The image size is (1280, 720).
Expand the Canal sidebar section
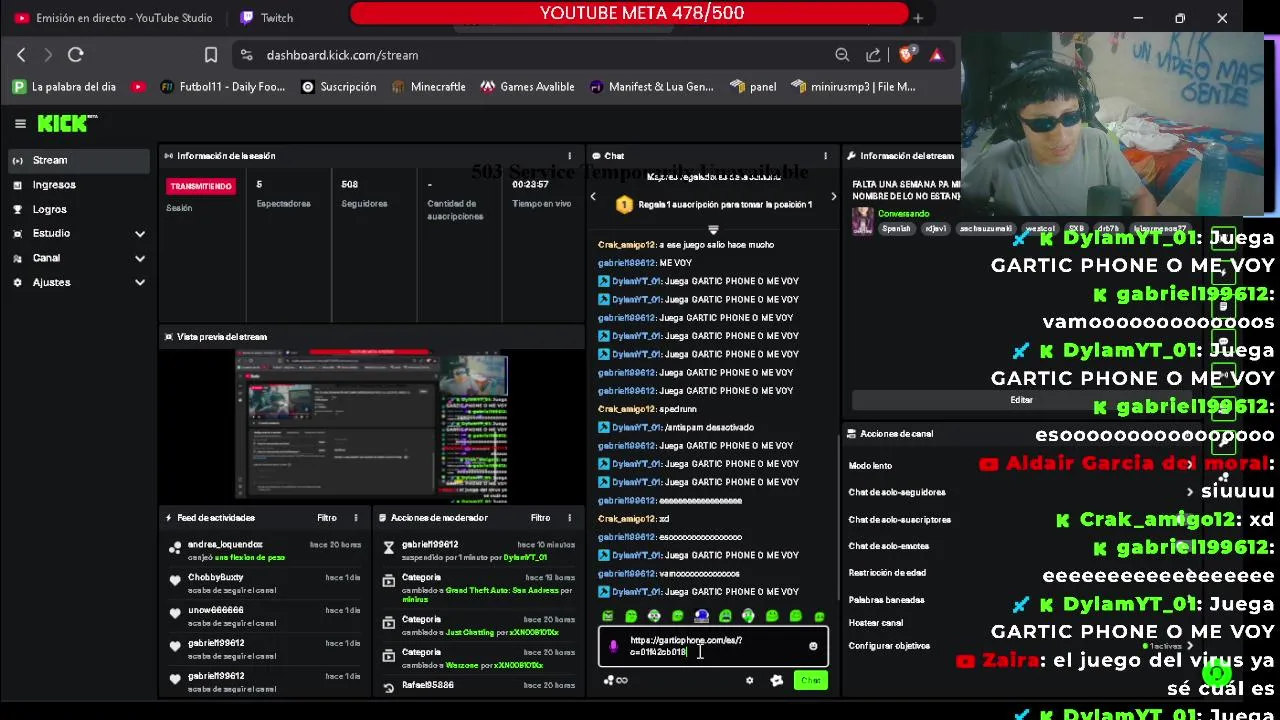78,258
